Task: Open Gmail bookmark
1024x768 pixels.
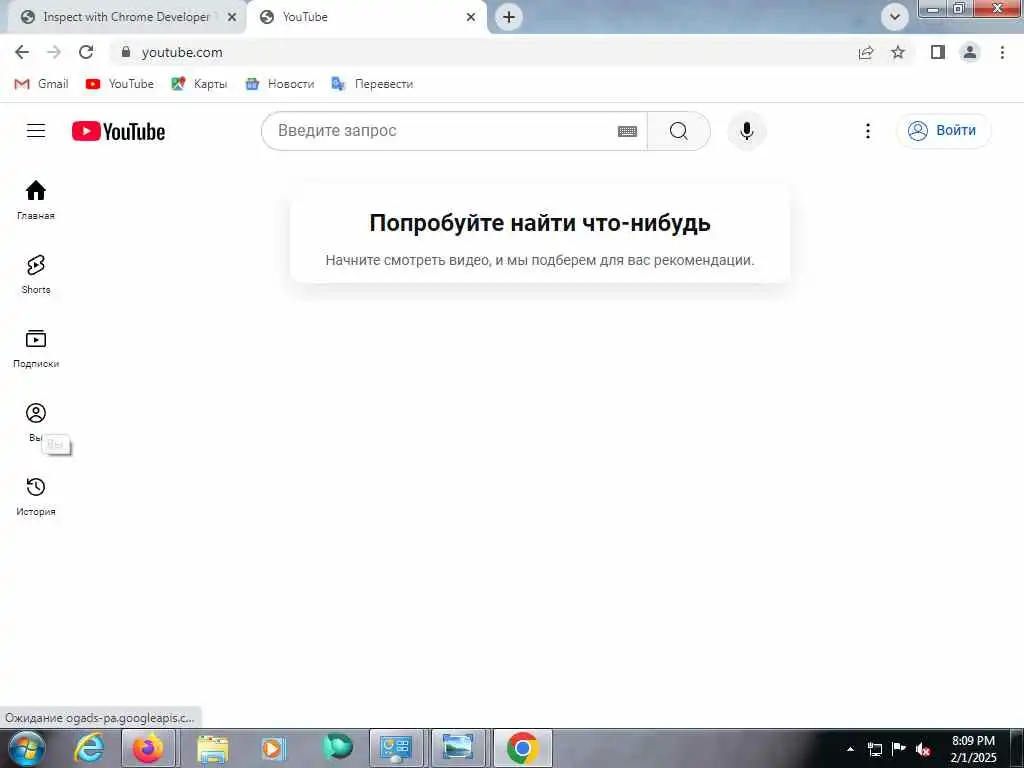Action: point(42,84)
